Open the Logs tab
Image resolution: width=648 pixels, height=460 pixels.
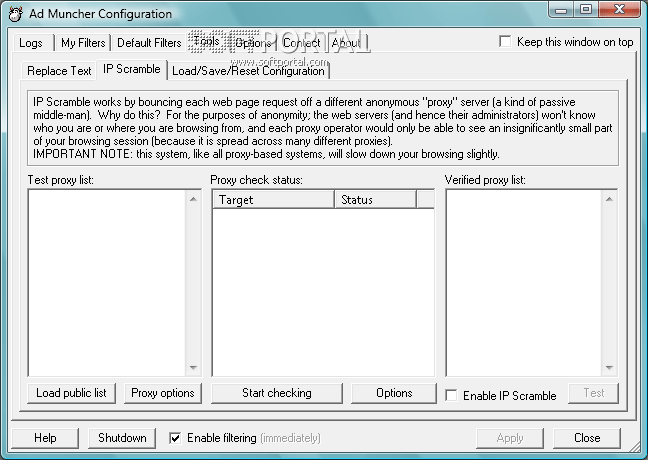(31, 43)
